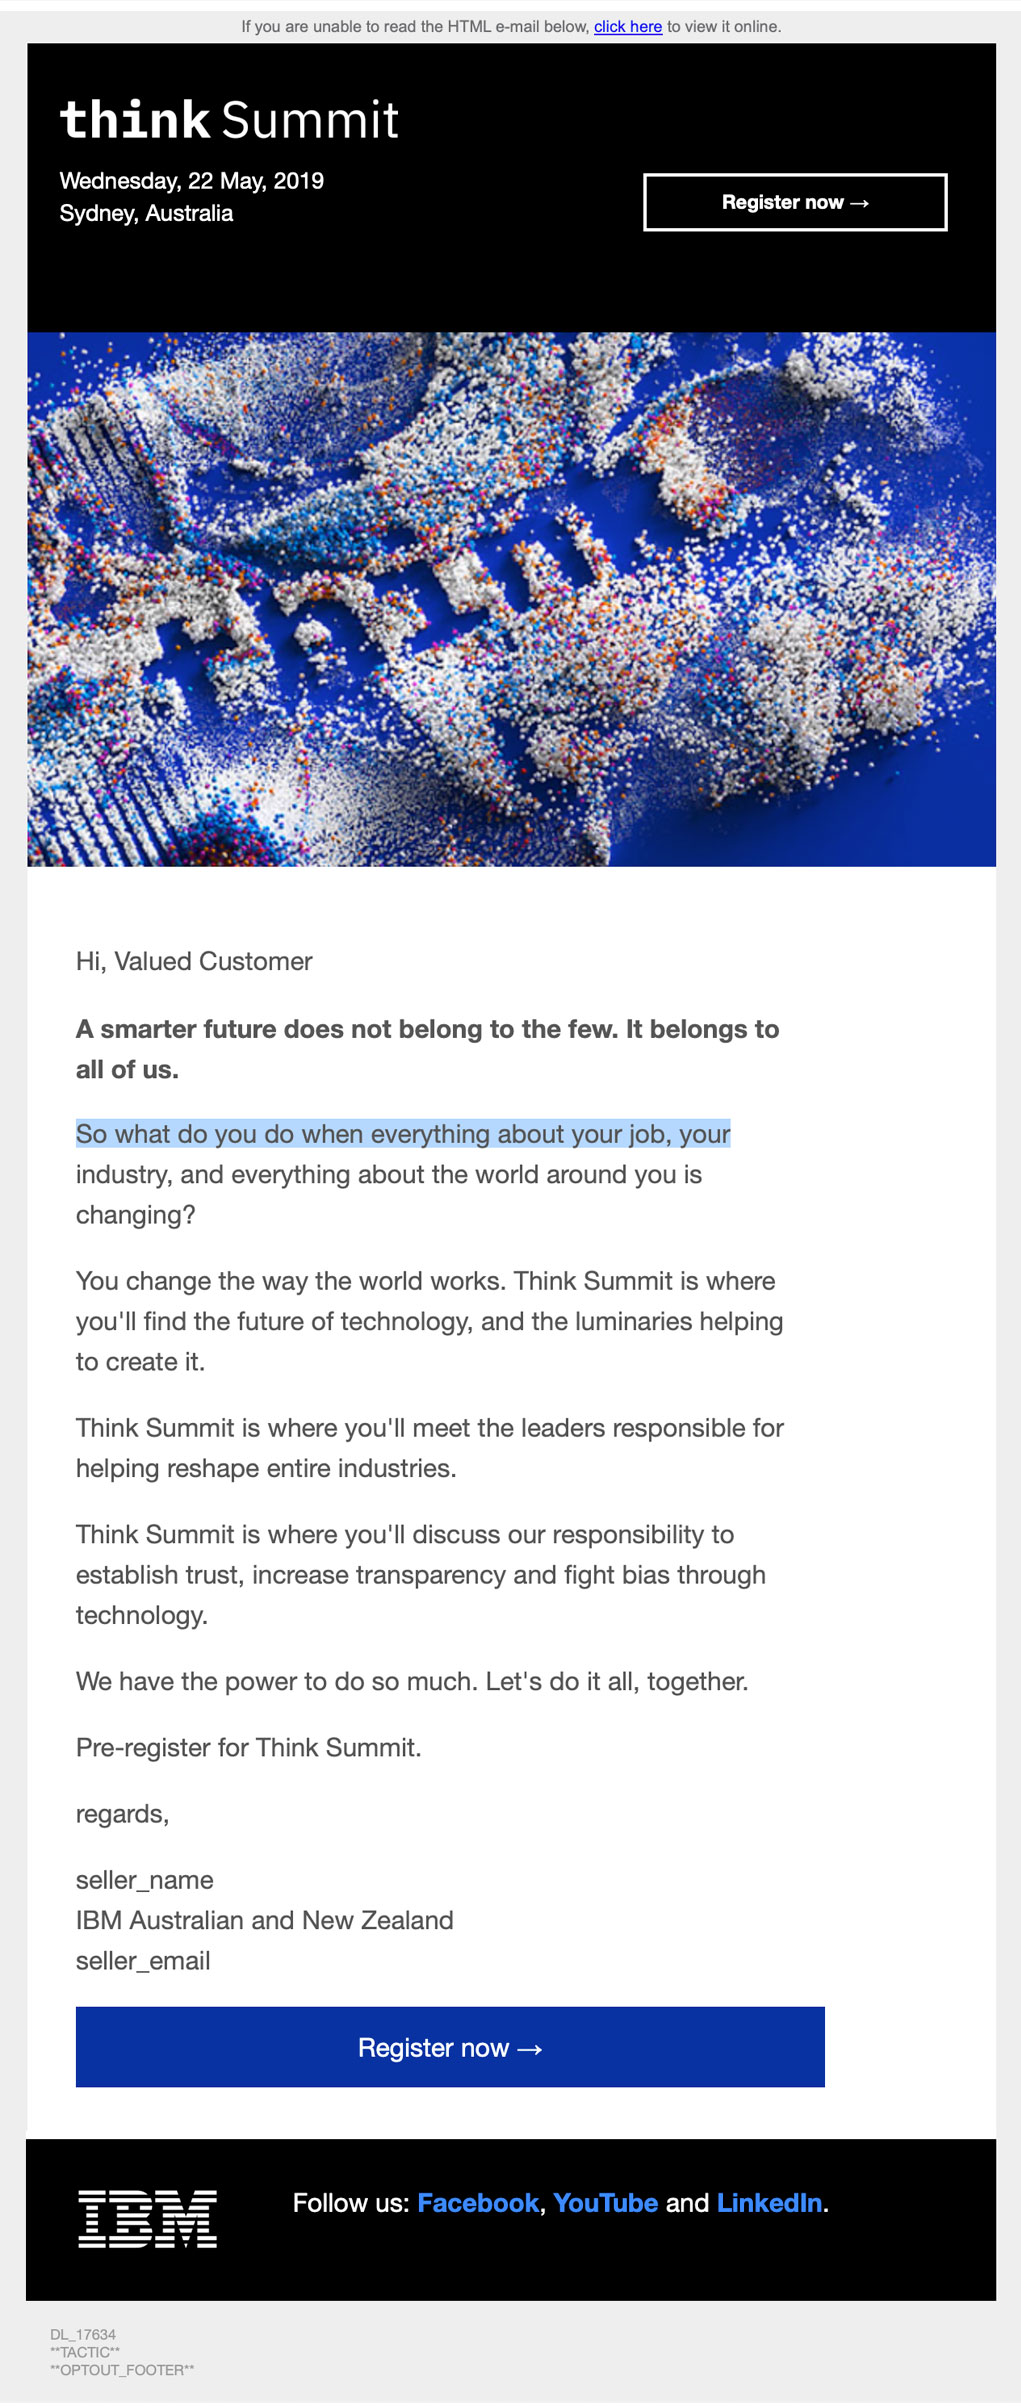The width and height of the screenshot is (1021, 2406).
Task: Click the bold 'A smarter future' headline
Action: coord(427,1030)
